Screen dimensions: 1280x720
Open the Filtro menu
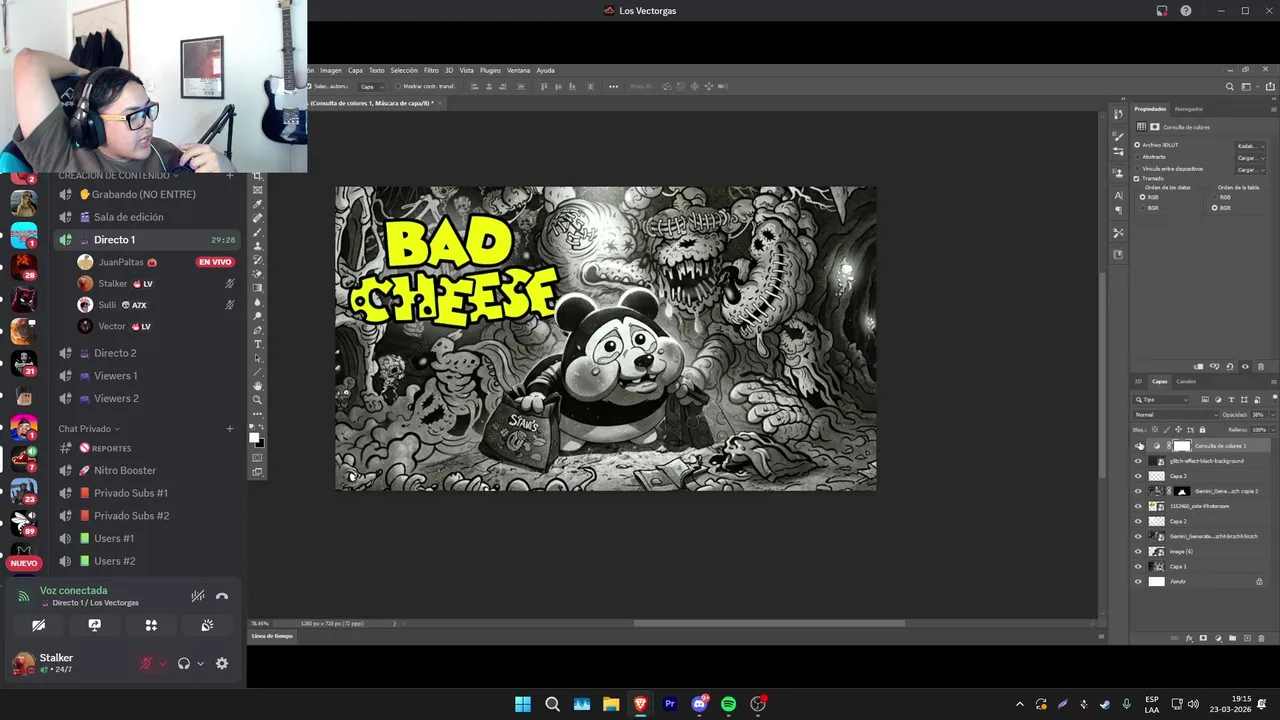pyautogui.click(x=431, y=70)
